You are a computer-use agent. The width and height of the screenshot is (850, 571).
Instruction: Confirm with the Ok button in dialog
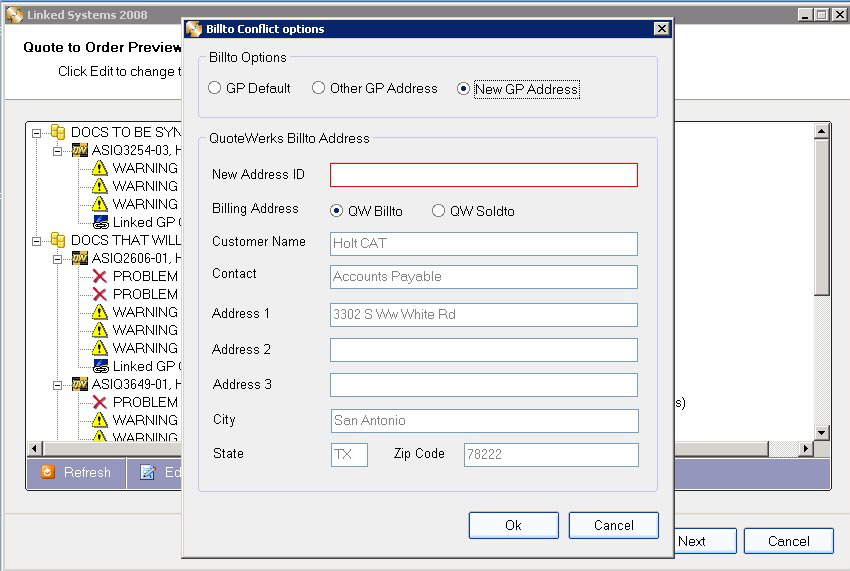click(513, 525)
